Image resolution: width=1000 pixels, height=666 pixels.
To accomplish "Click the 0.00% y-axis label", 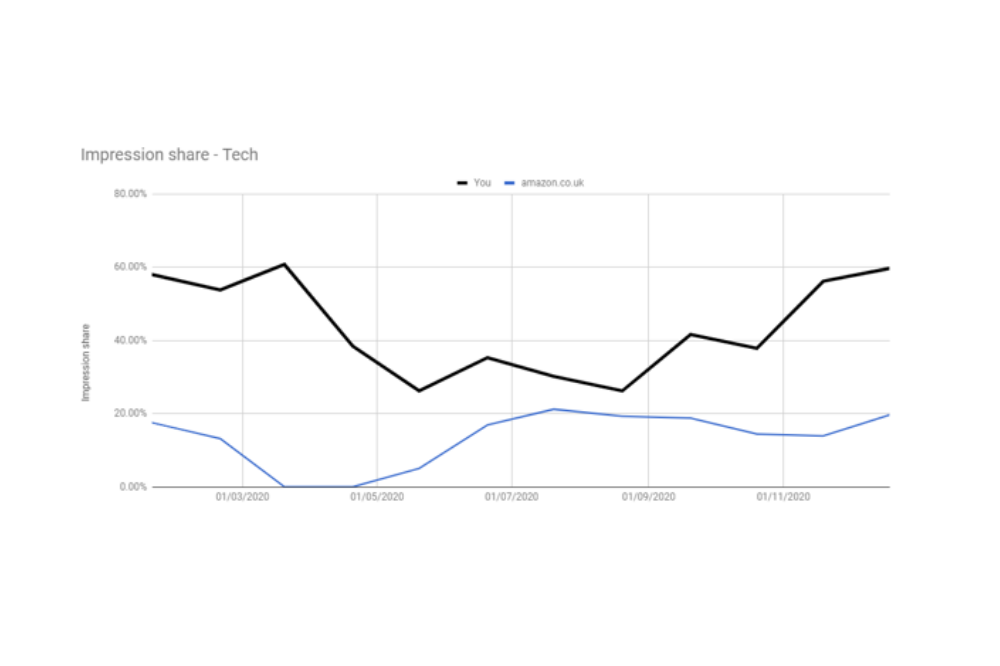I will point(133,487).
